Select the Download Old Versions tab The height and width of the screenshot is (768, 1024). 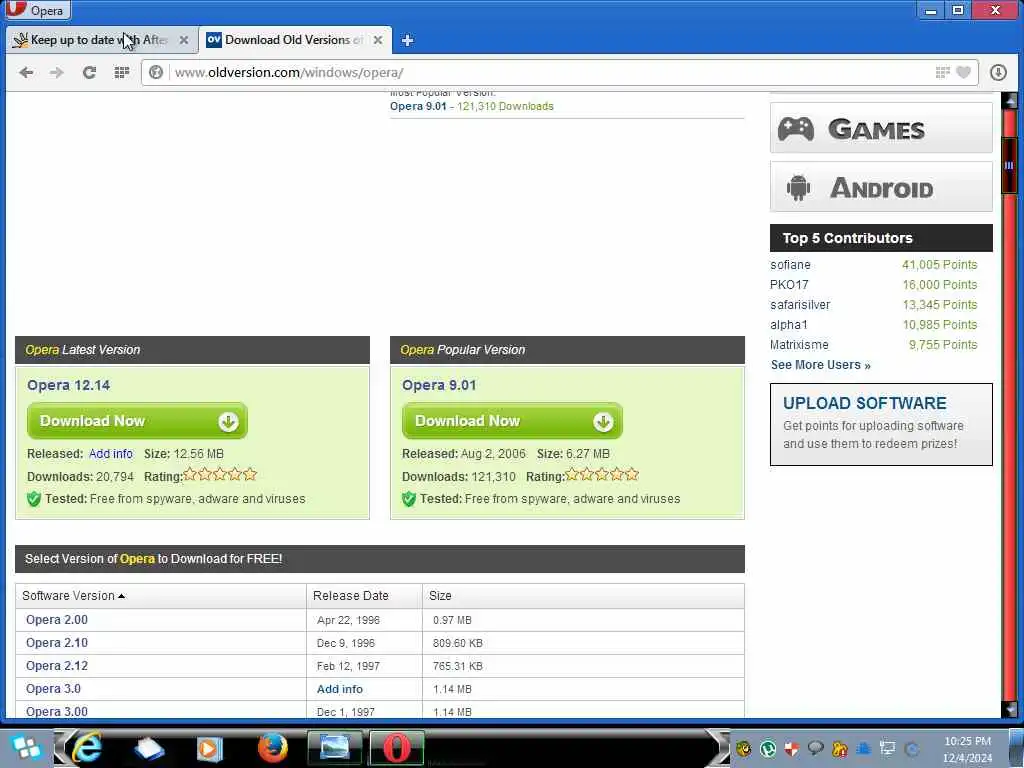coord(295,40)
